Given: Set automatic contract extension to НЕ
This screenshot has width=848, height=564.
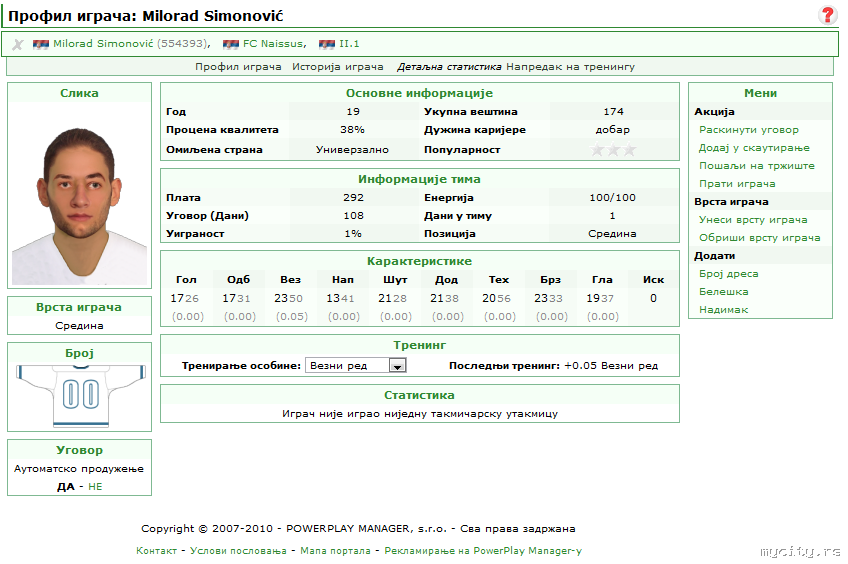Looking at the screenshot, I should tap(95, 487).
